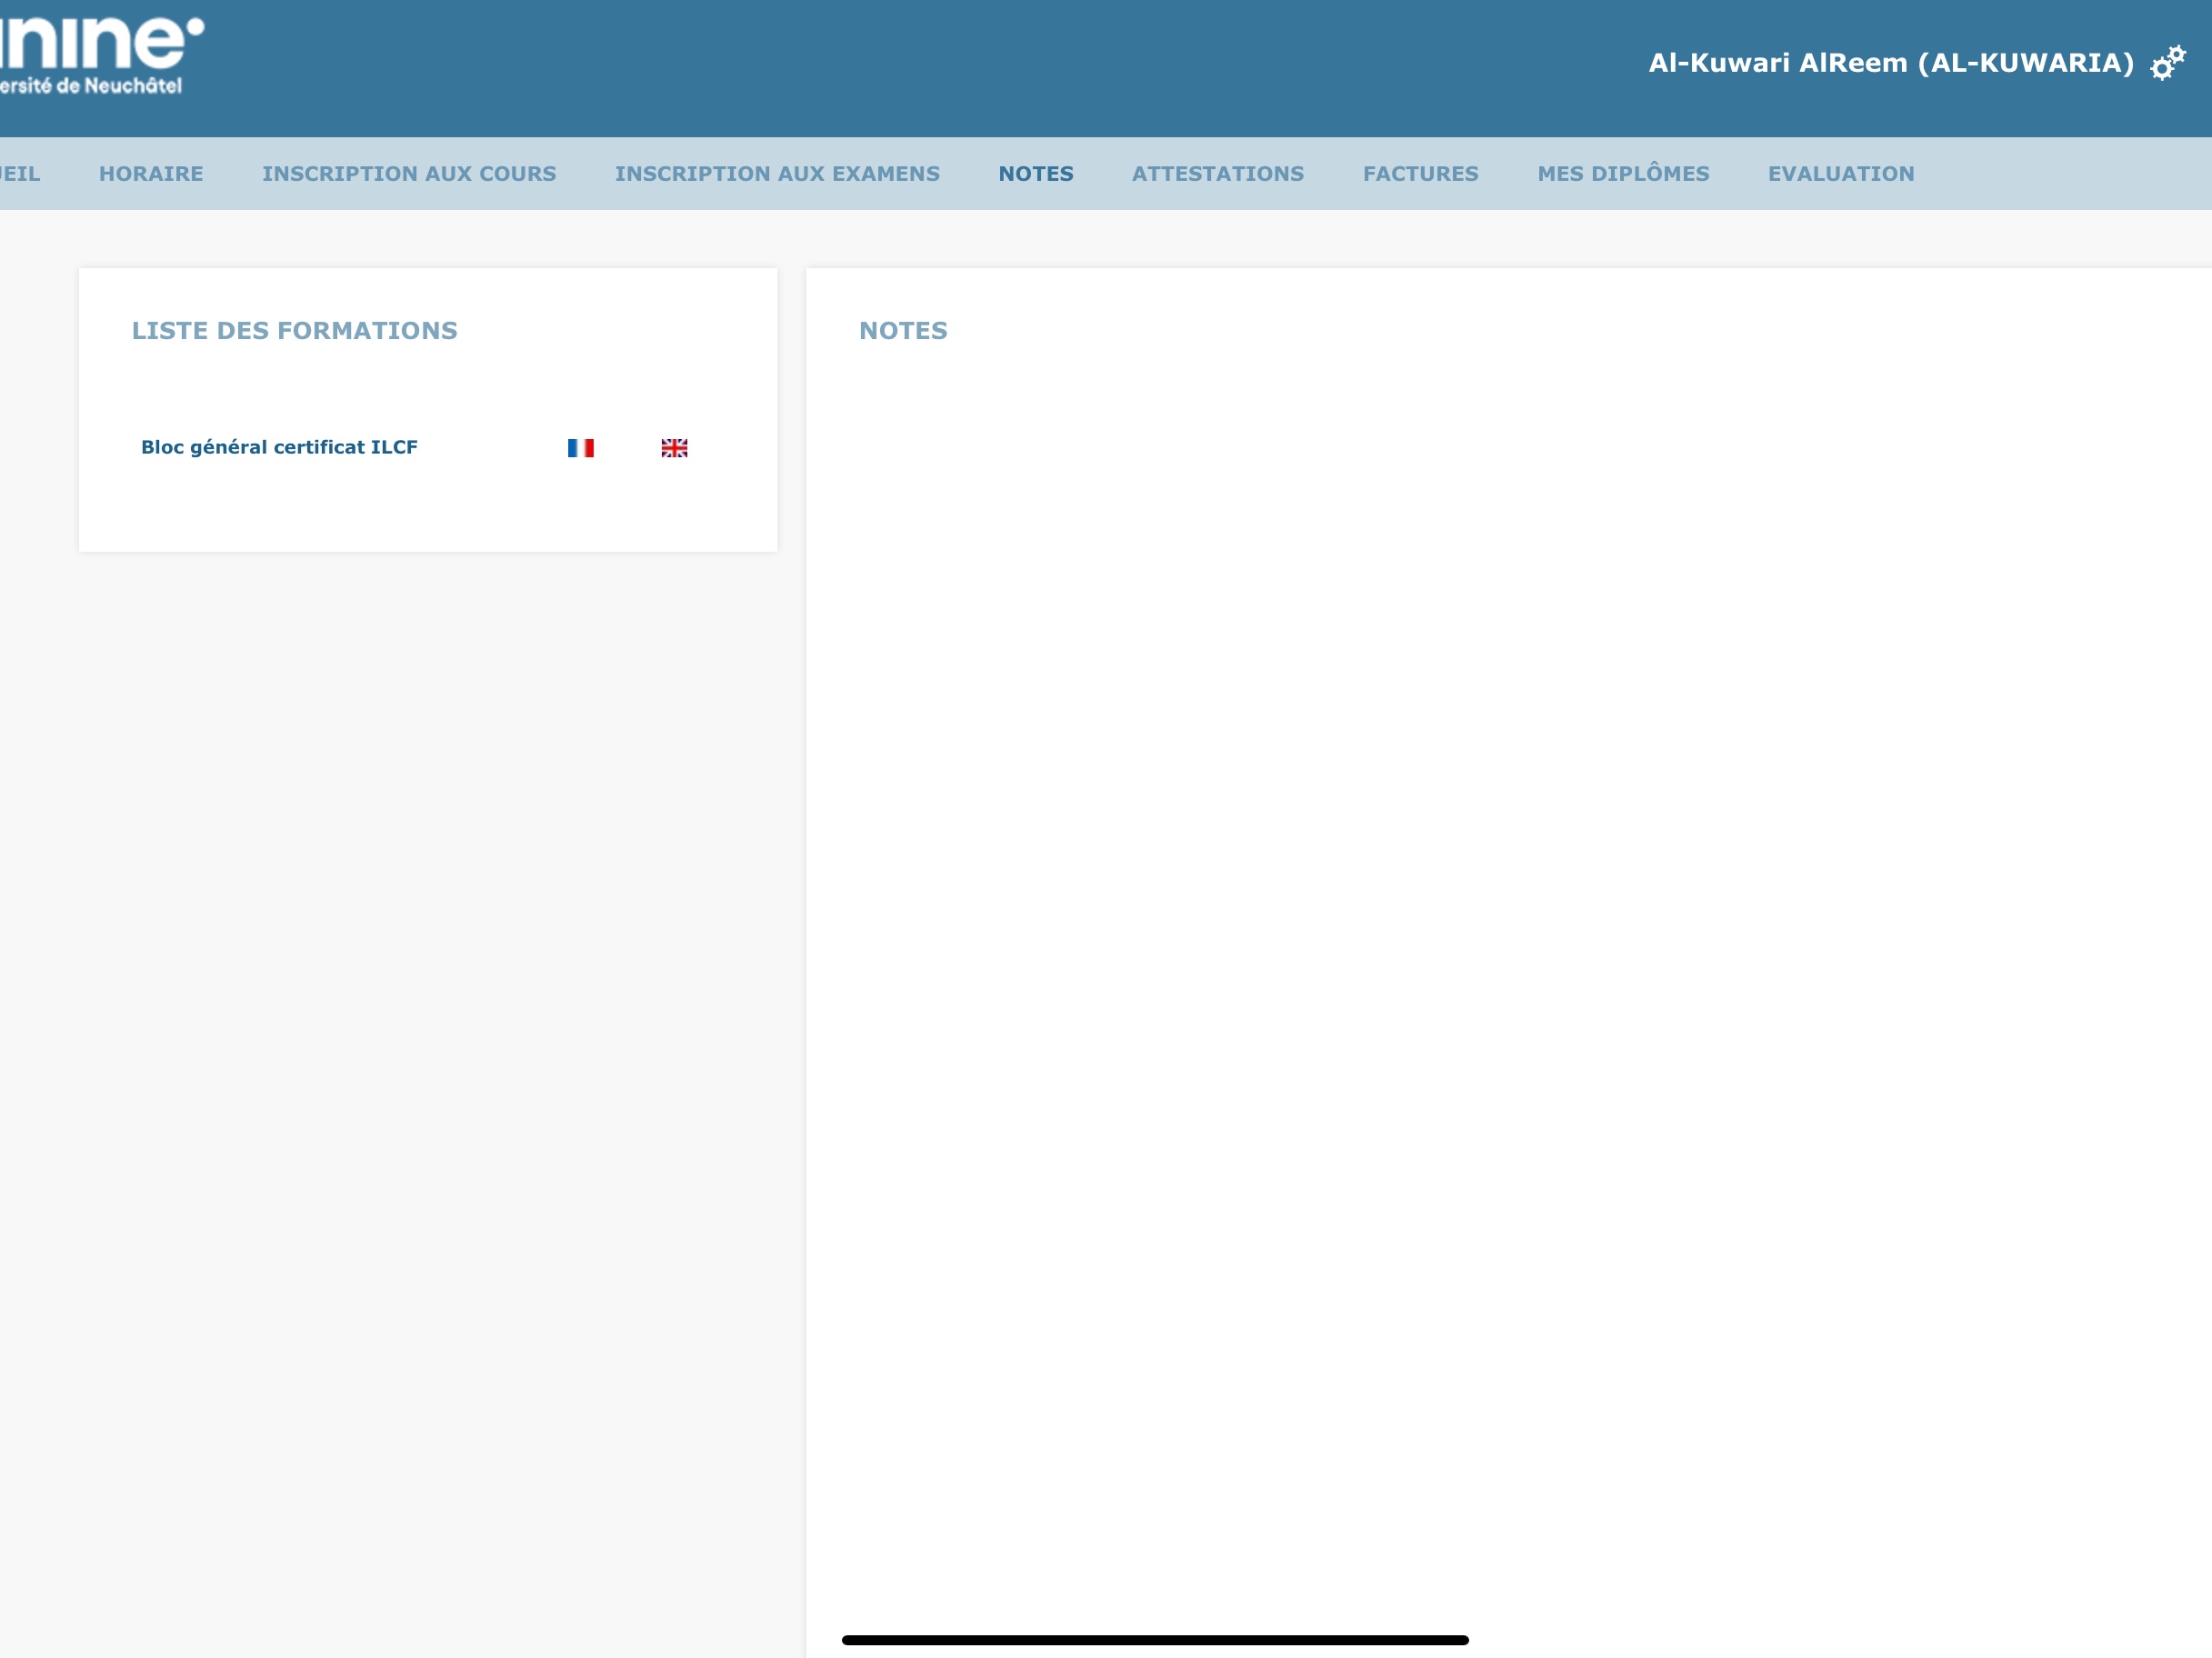
Task: Click the Al-Kuwari AlReem username
Action: point(1890,63)
